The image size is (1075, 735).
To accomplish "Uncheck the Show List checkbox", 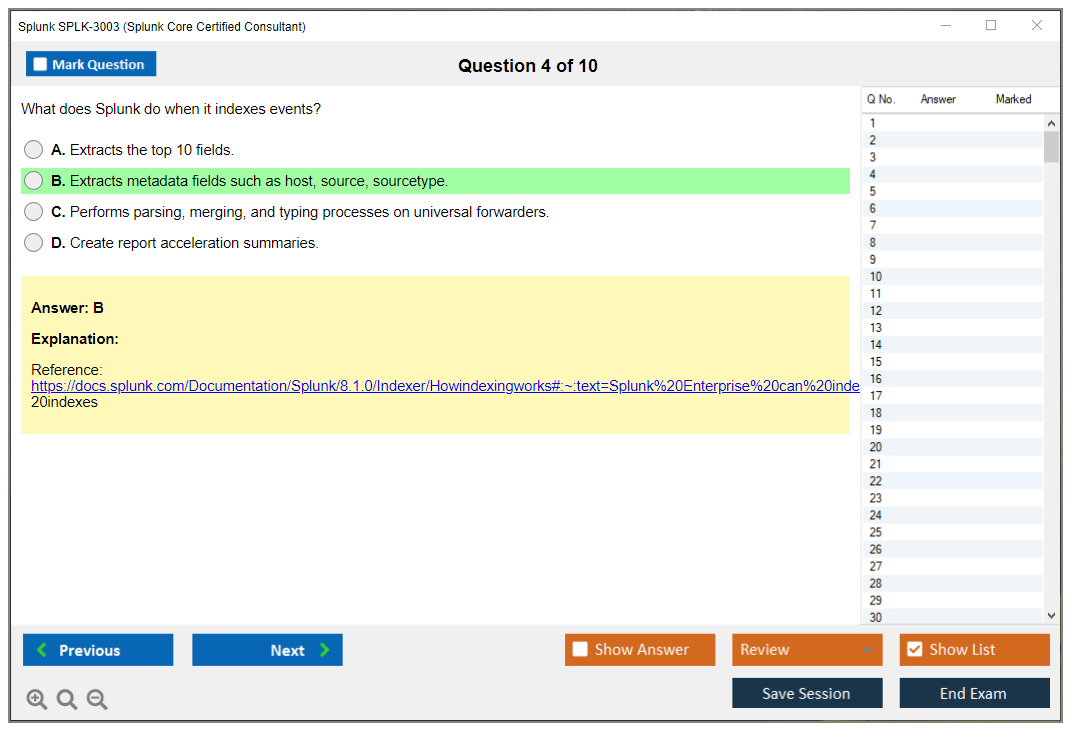I will pos(914,650).
